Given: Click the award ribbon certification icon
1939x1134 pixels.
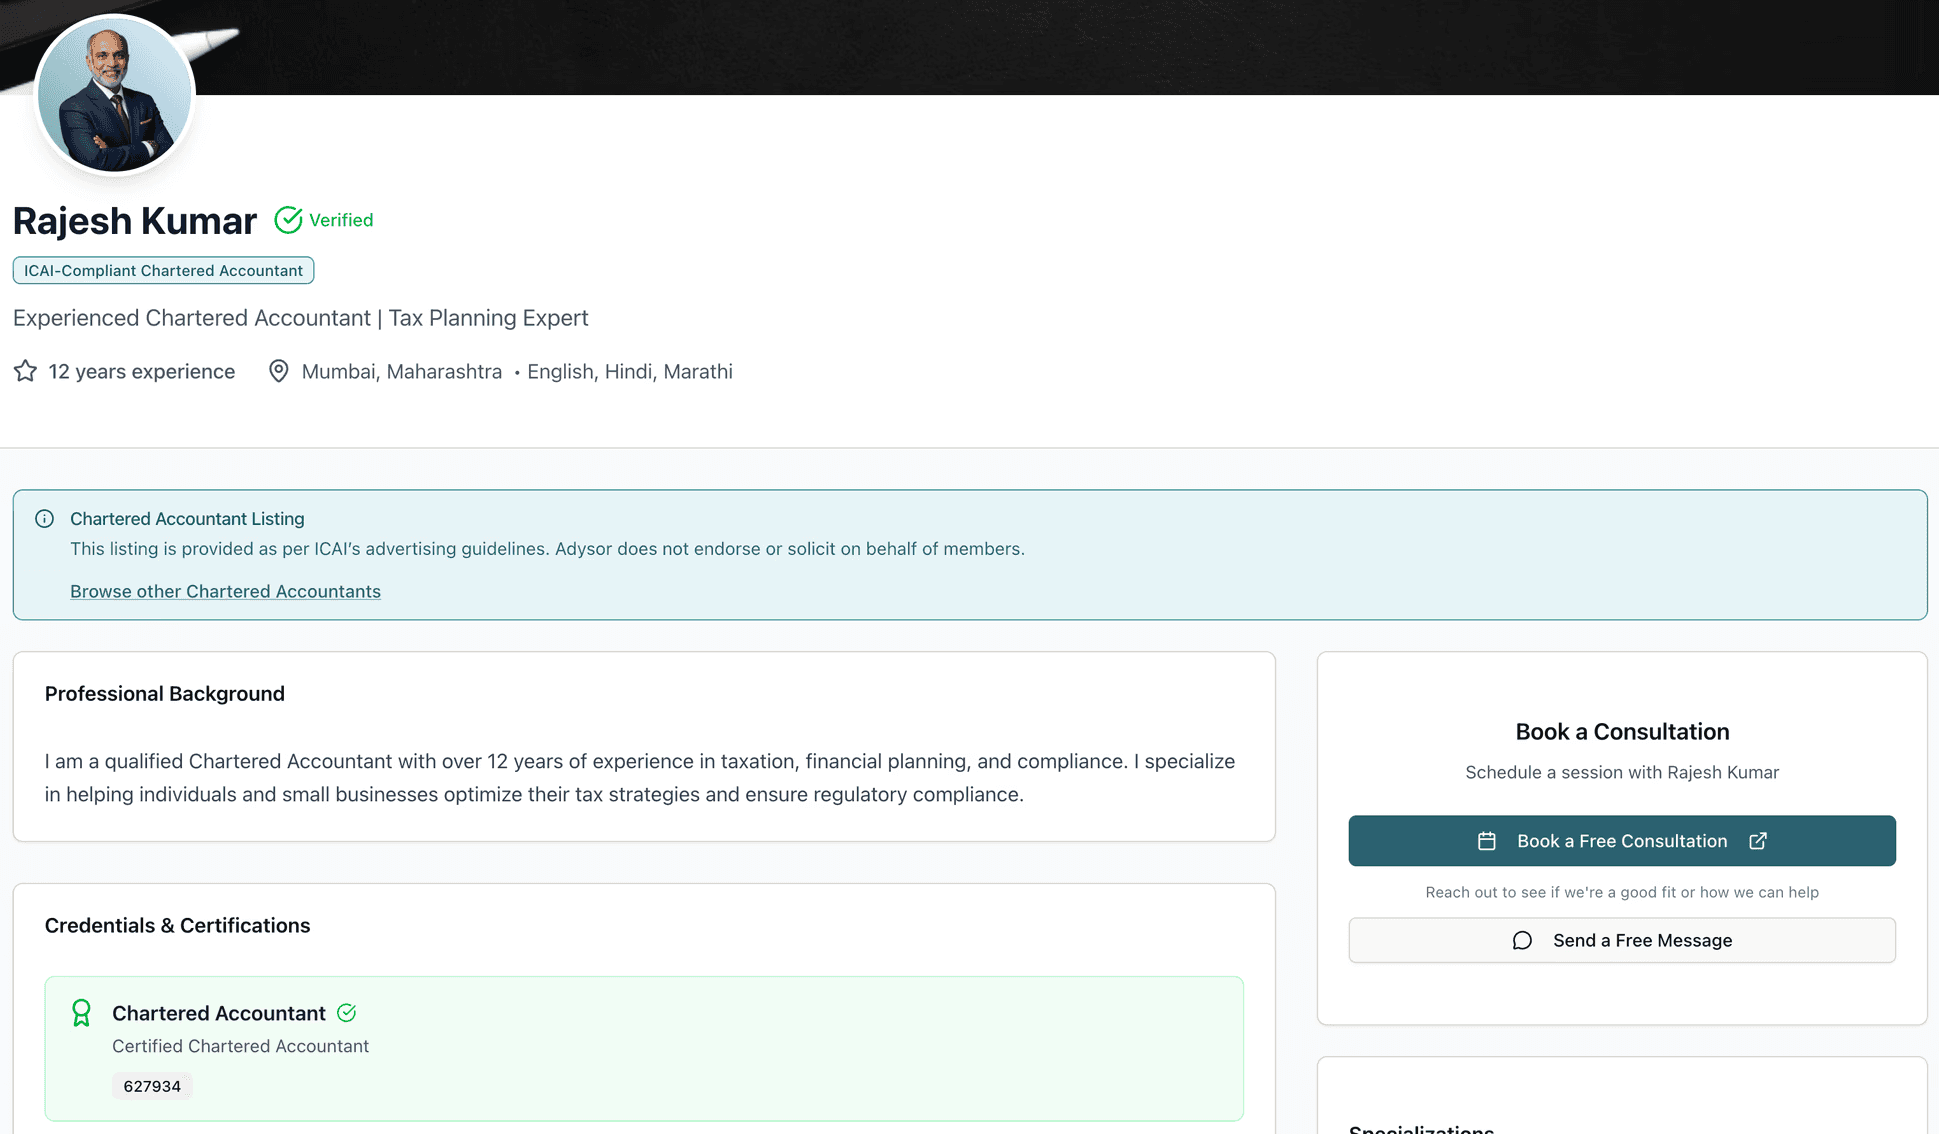Looking at the screenshot, I should [x=82, y=1013].
